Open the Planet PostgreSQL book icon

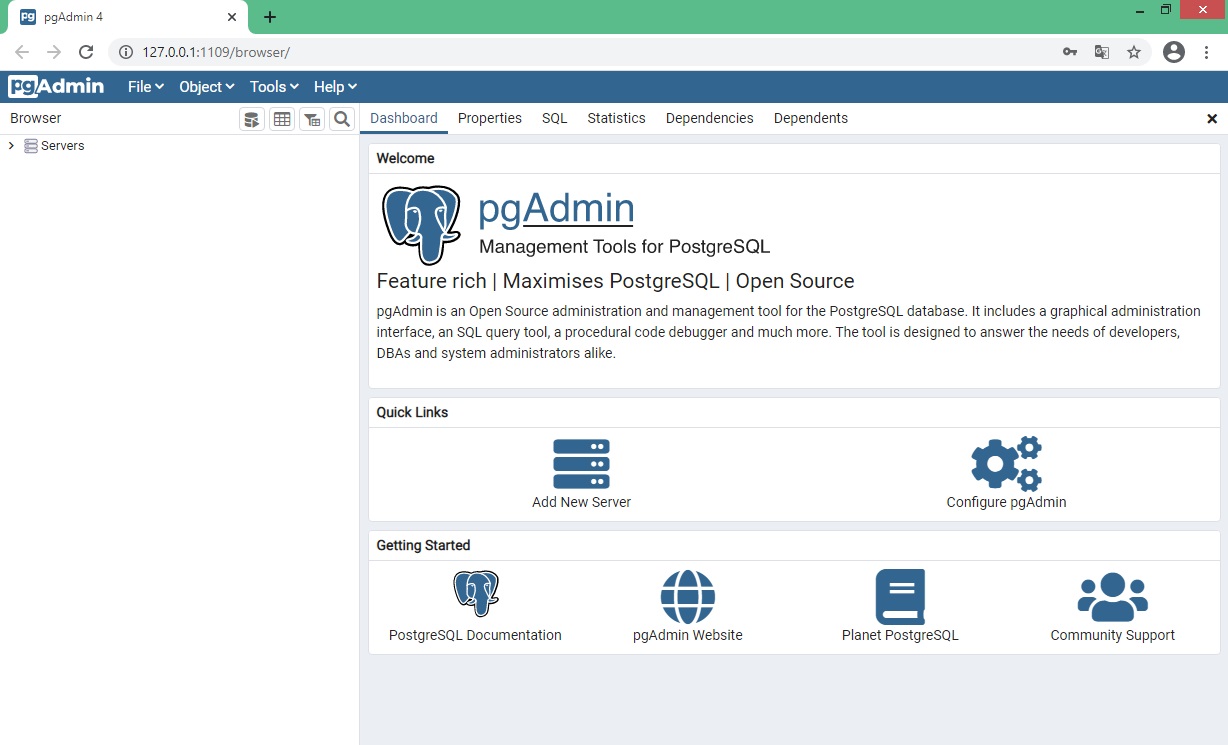pyautogui.click(x=900, y=597)
